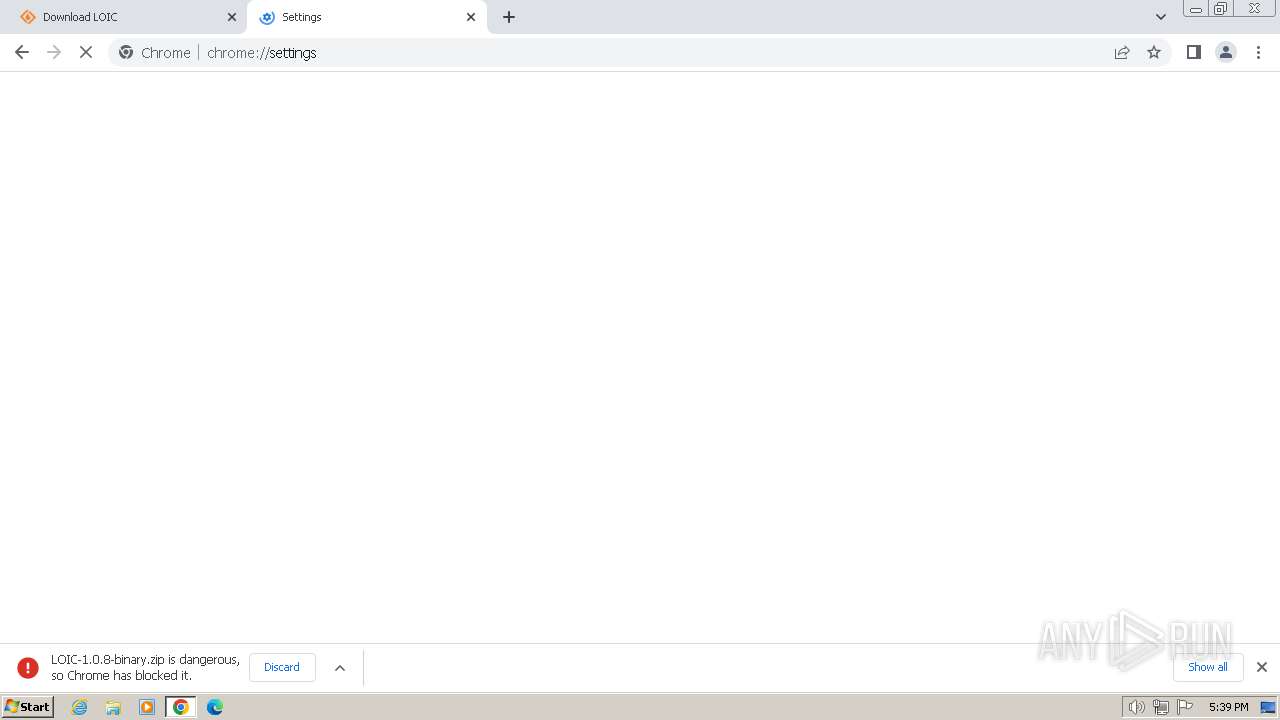The image size is (1280, 720).
Task: Open the Windows Start menu
Action: 27,707
